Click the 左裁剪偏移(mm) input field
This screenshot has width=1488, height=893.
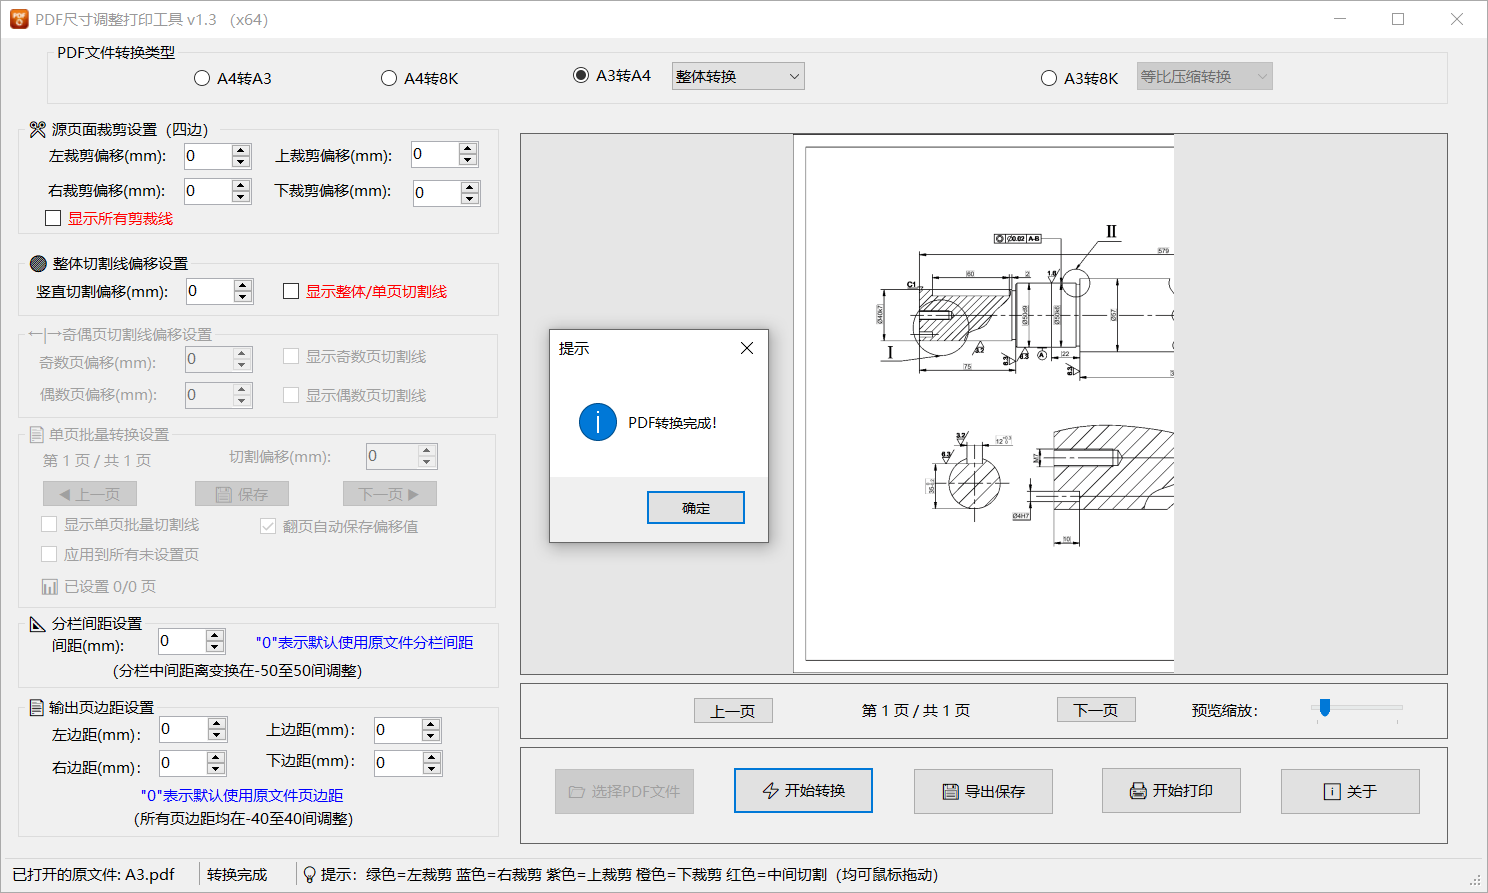[208, 156]
